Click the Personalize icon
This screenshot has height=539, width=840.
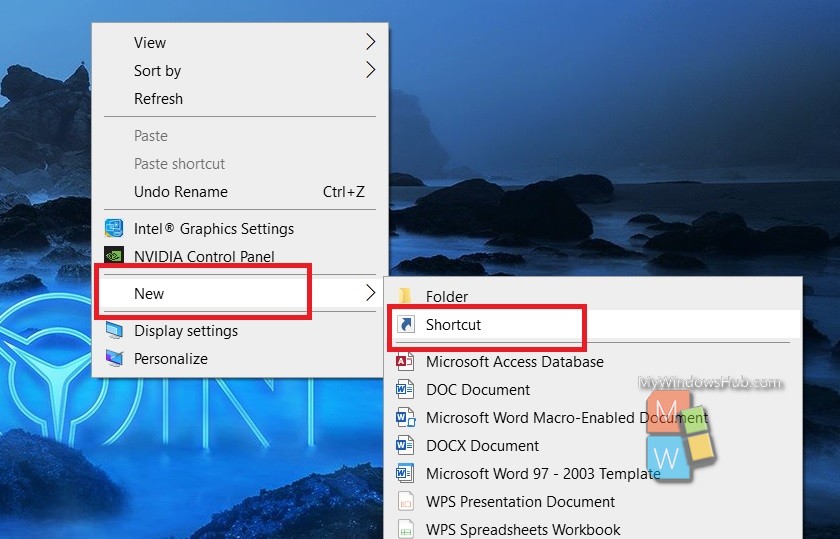114,358
